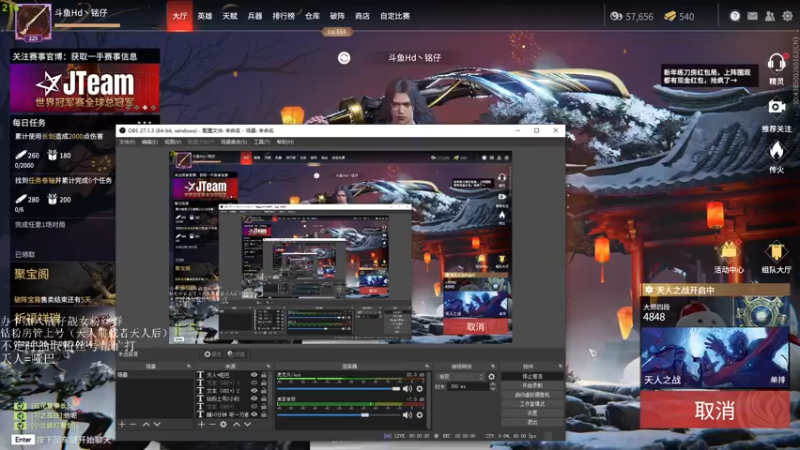The image size is (800, 450).
Task: Click the 精灵 headset icon
Action: (x=777, y=63)
